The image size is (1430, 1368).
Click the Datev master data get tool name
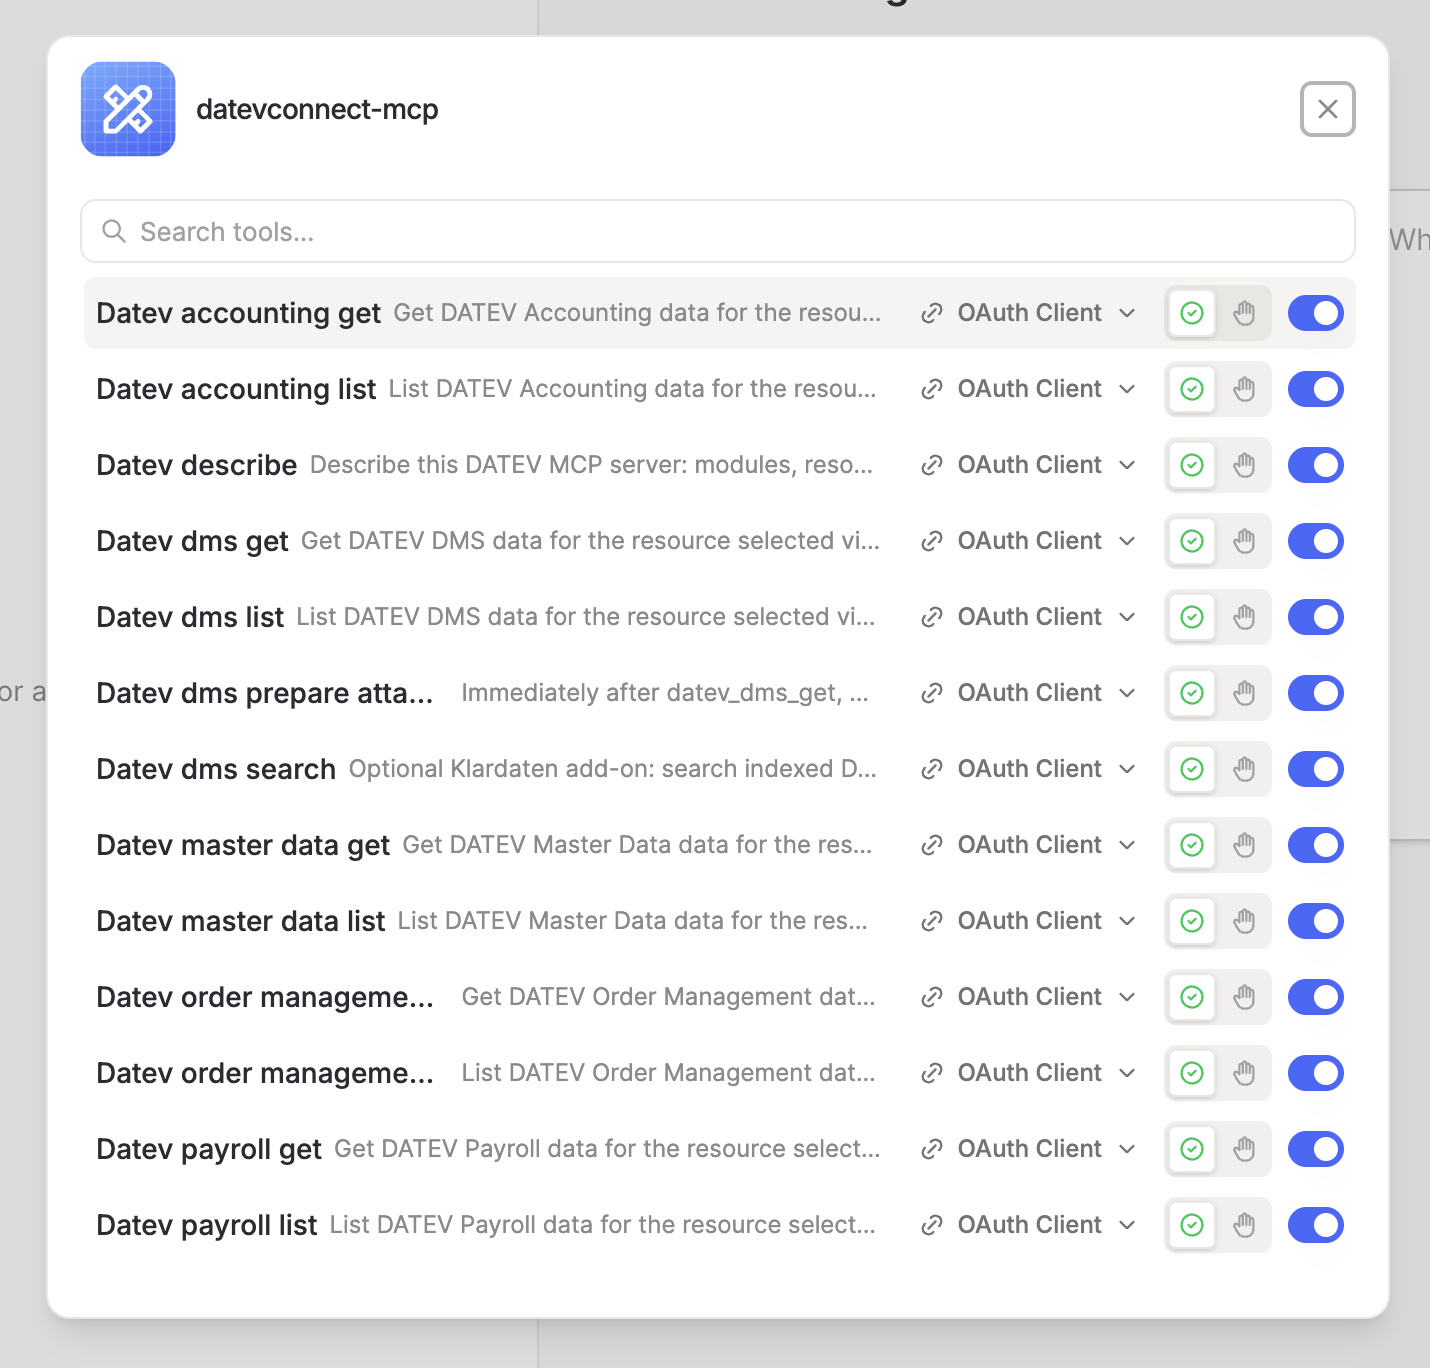[x=243, y=845]
